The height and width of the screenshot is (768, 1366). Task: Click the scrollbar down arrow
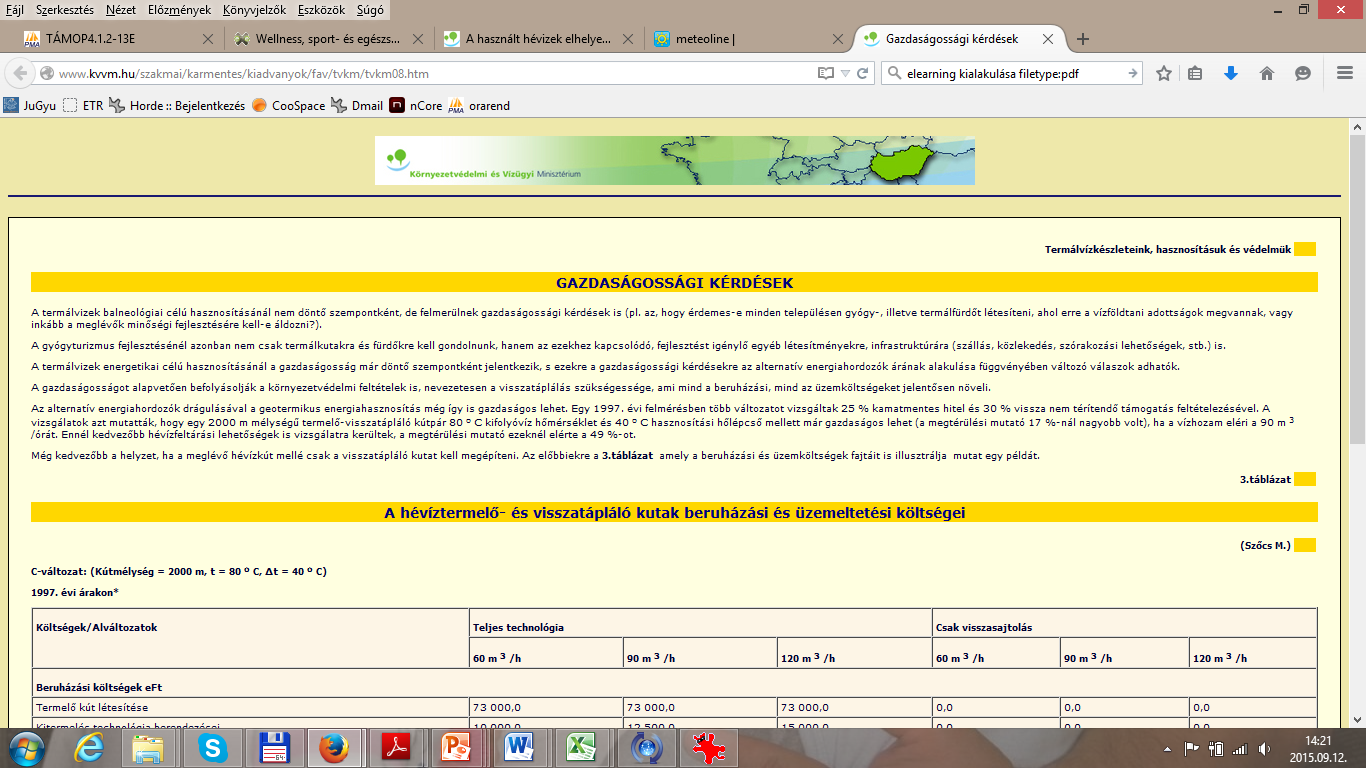click(1357, 720)
